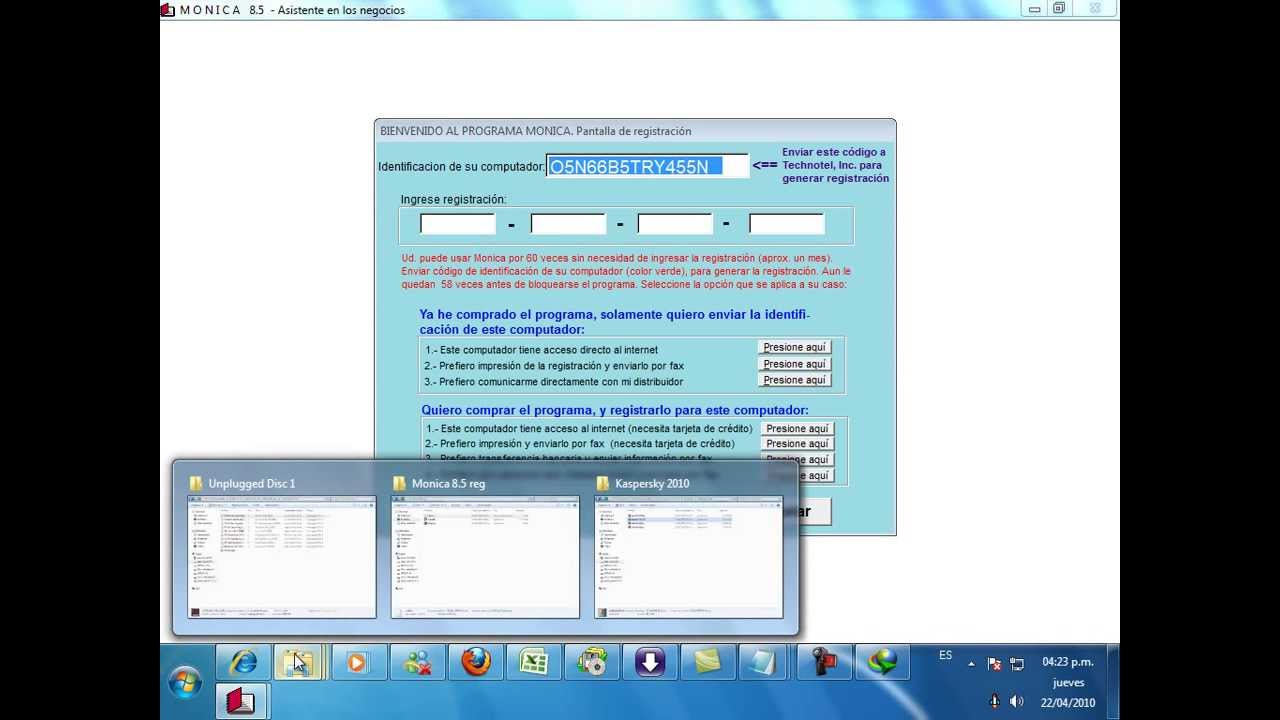1280x720 pixels.
Task: Select the Unplugged Disc 1 window thumbnail
Action: tap(282, 548)
